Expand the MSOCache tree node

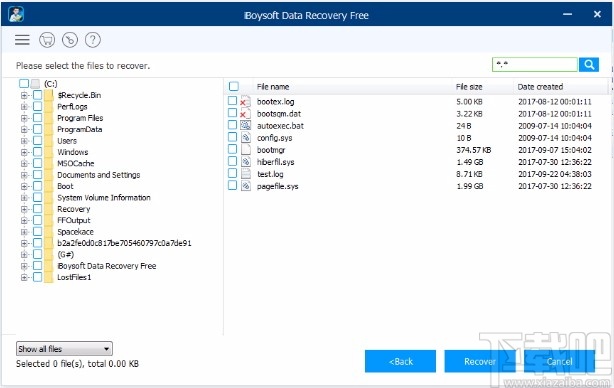pyautogui.click(x=24, y=163)
